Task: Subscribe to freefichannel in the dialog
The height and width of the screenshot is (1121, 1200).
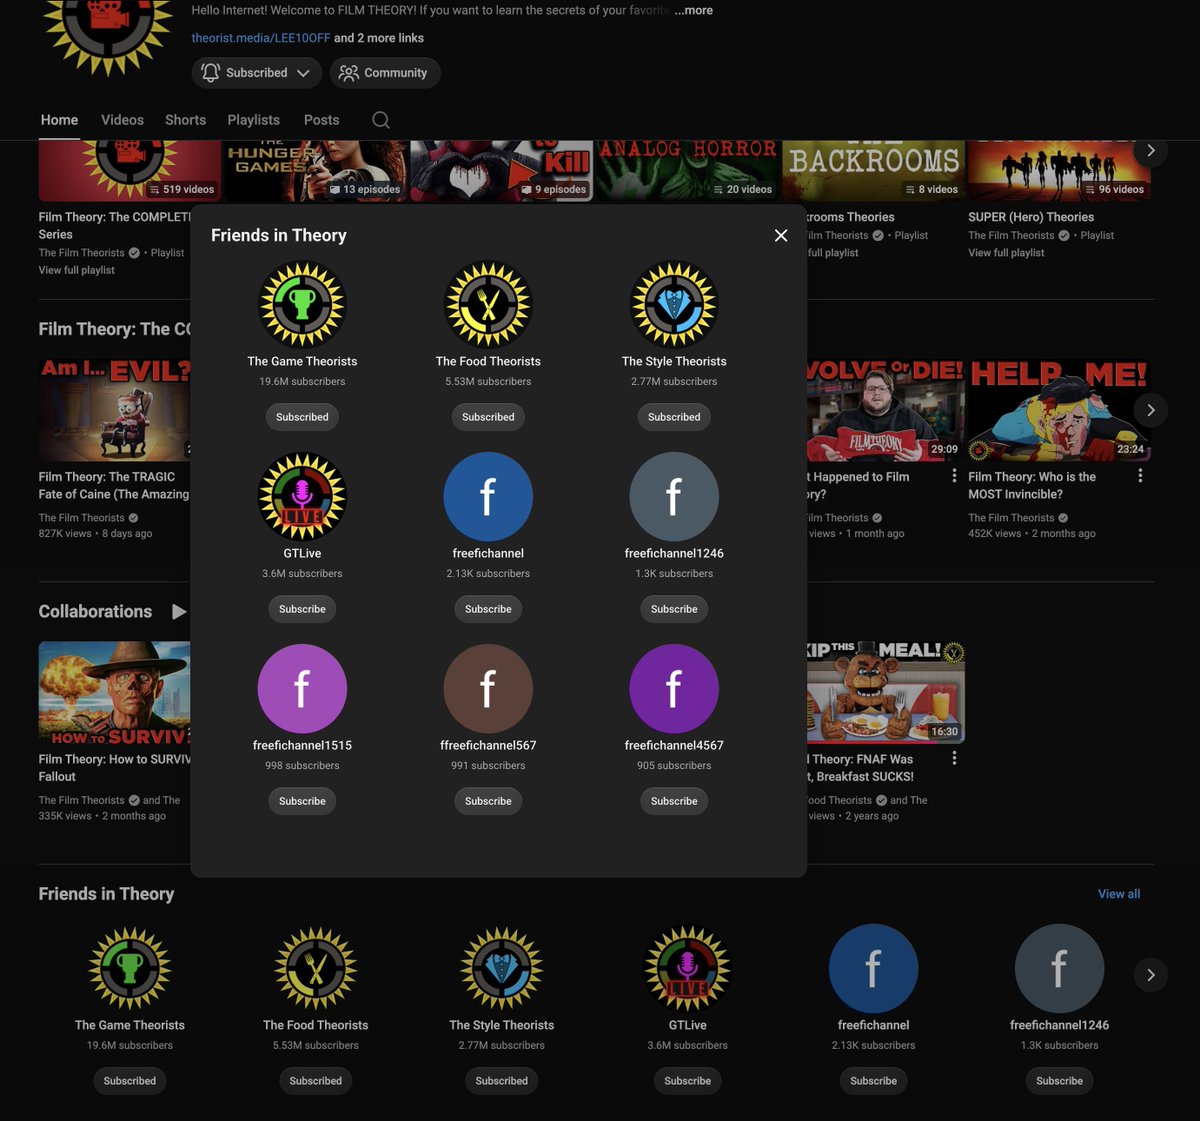Action: tap(488, 609)
